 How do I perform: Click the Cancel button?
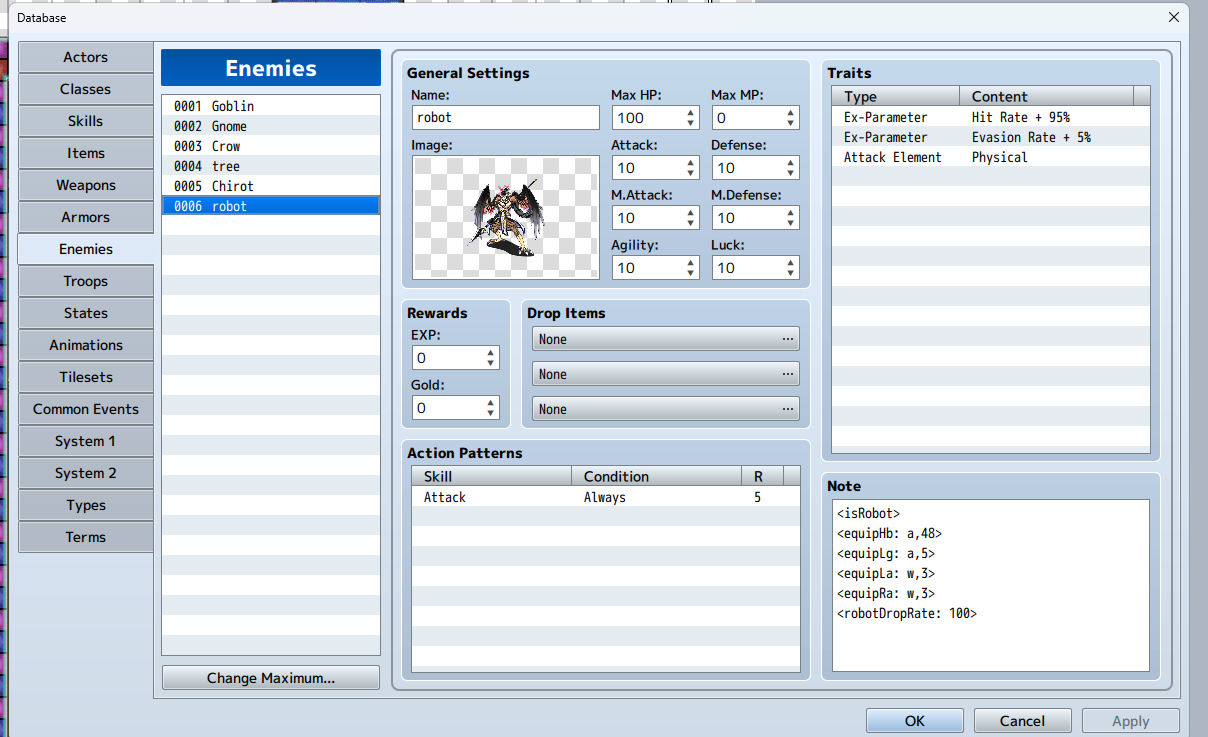coord(1022,721)
